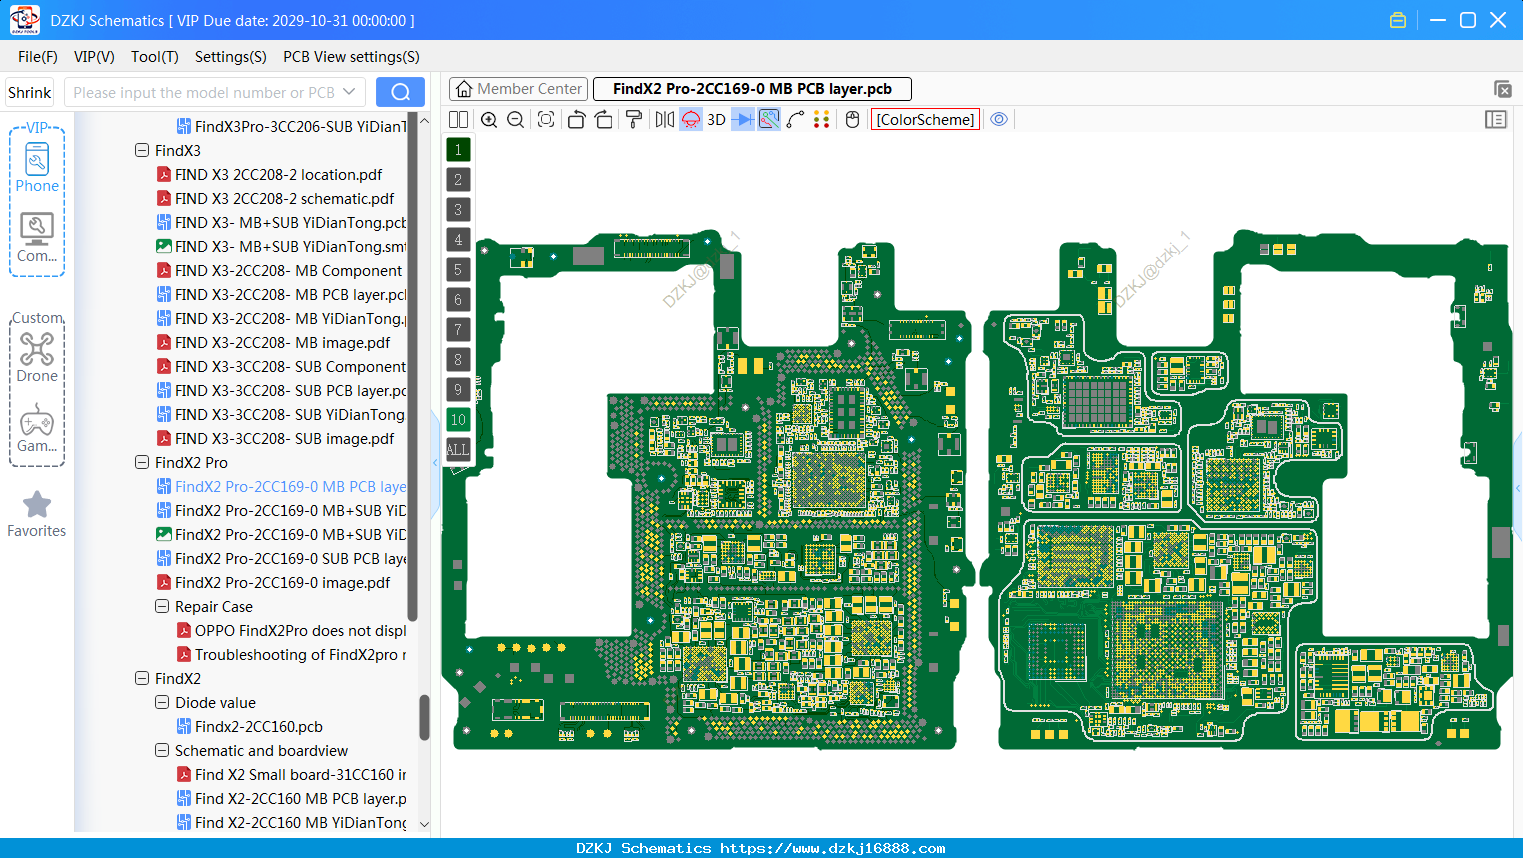Open the Settings(S) menu
Viewport: 1523px width, 858px height.
pos(231,57)
